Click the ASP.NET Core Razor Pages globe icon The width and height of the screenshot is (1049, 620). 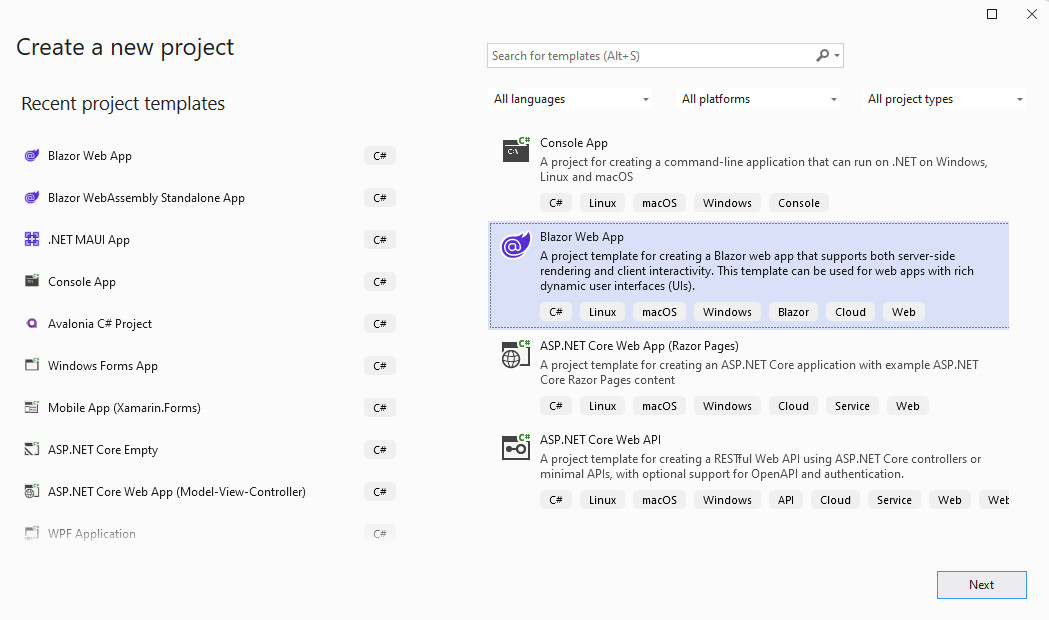[515, 354]
